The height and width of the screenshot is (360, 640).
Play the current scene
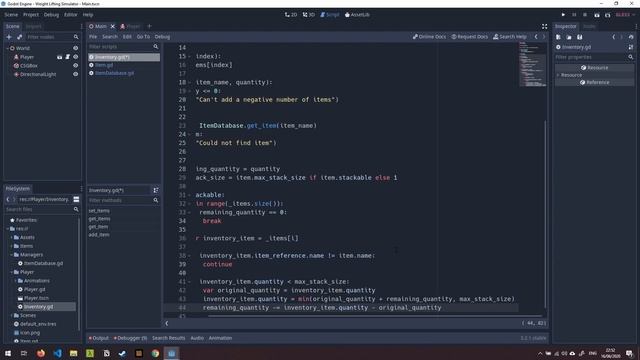tap(597, 15)
